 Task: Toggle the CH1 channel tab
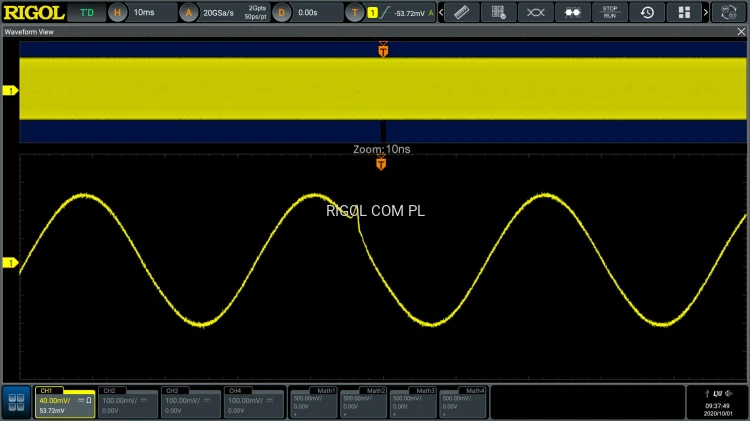[x=47, y=391]
